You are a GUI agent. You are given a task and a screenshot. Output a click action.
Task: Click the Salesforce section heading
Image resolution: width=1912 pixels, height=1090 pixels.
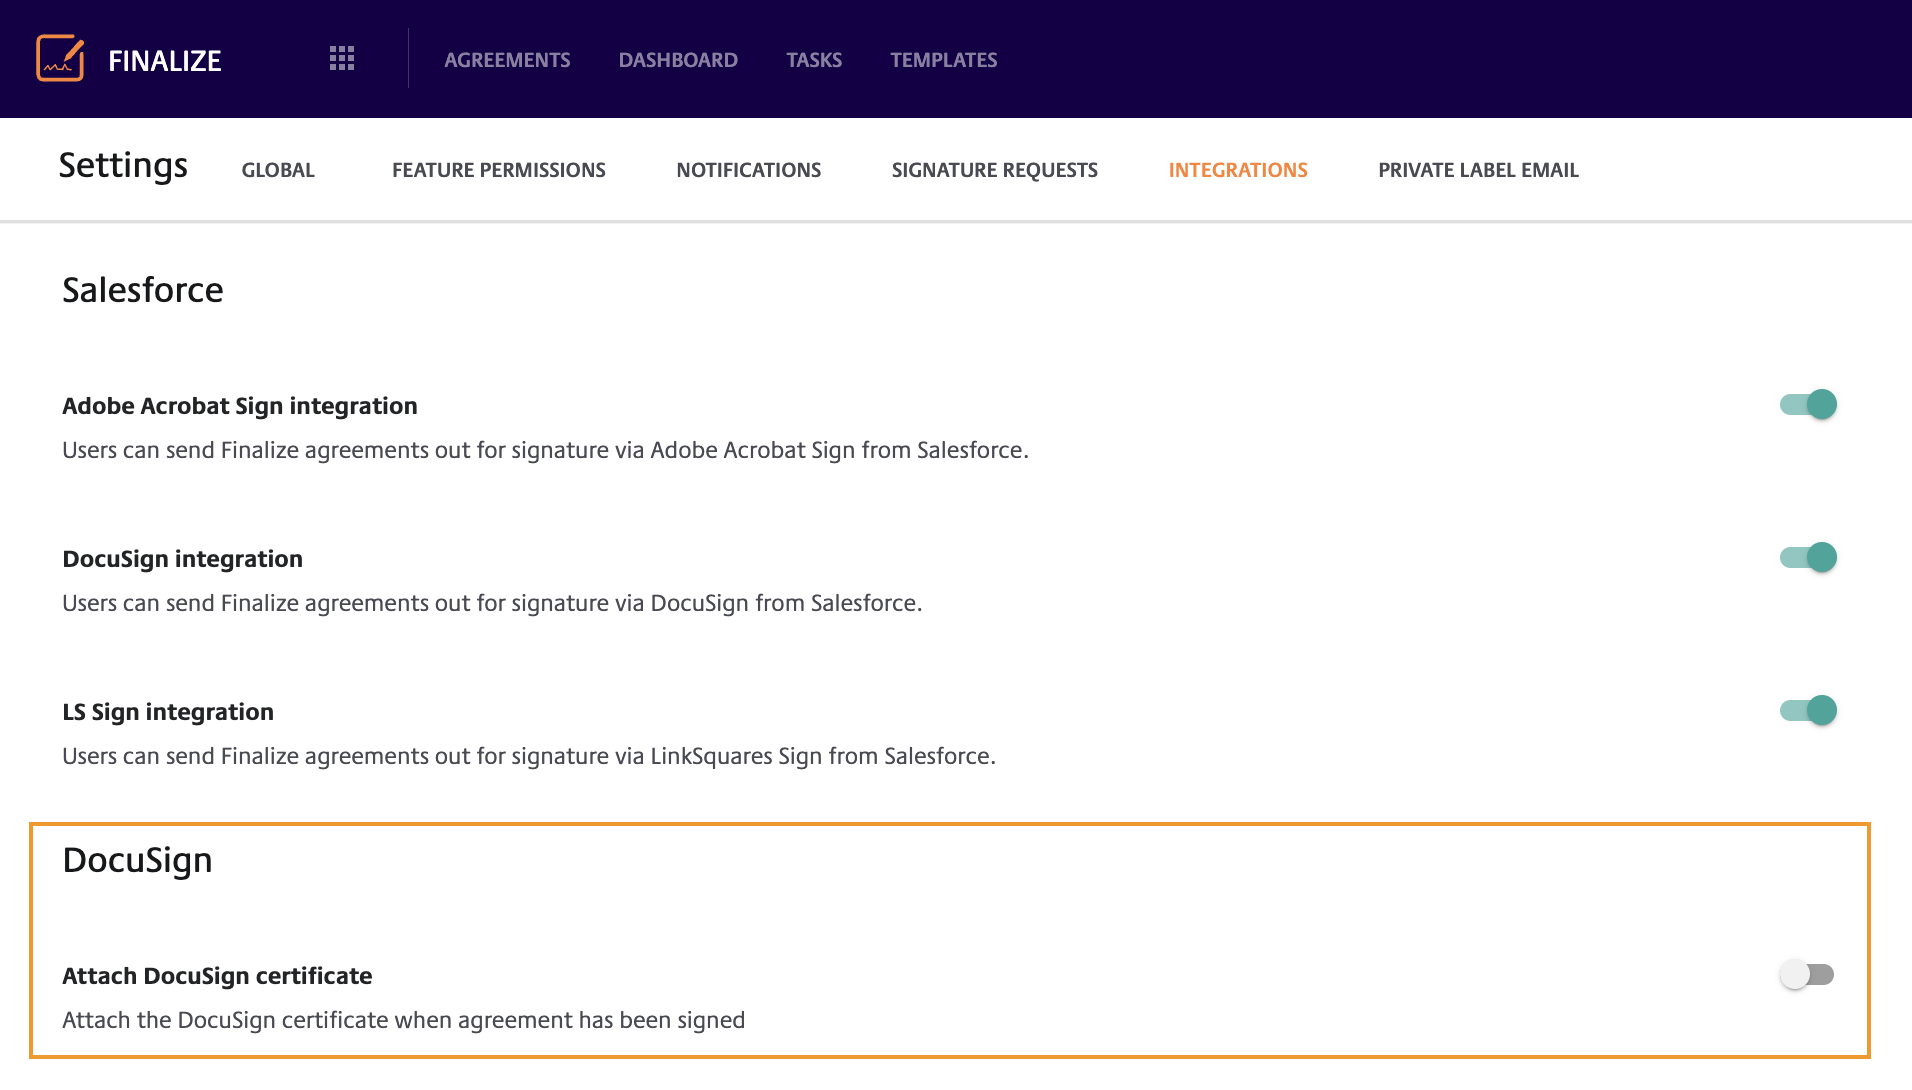pyautogui.click(x=143, y=290)
